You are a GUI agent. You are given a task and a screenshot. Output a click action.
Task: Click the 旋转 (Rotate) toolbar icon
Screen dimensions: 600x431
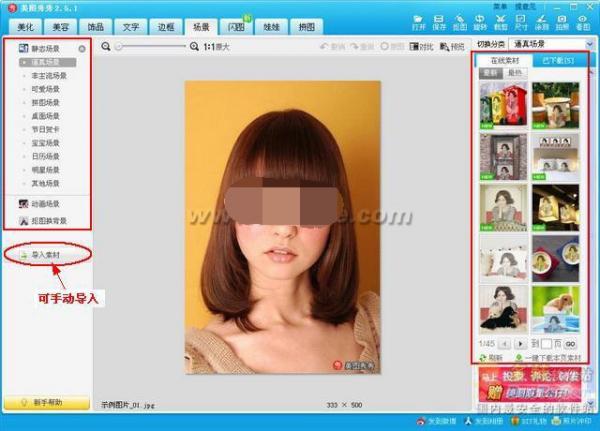(x=481, y=20)
